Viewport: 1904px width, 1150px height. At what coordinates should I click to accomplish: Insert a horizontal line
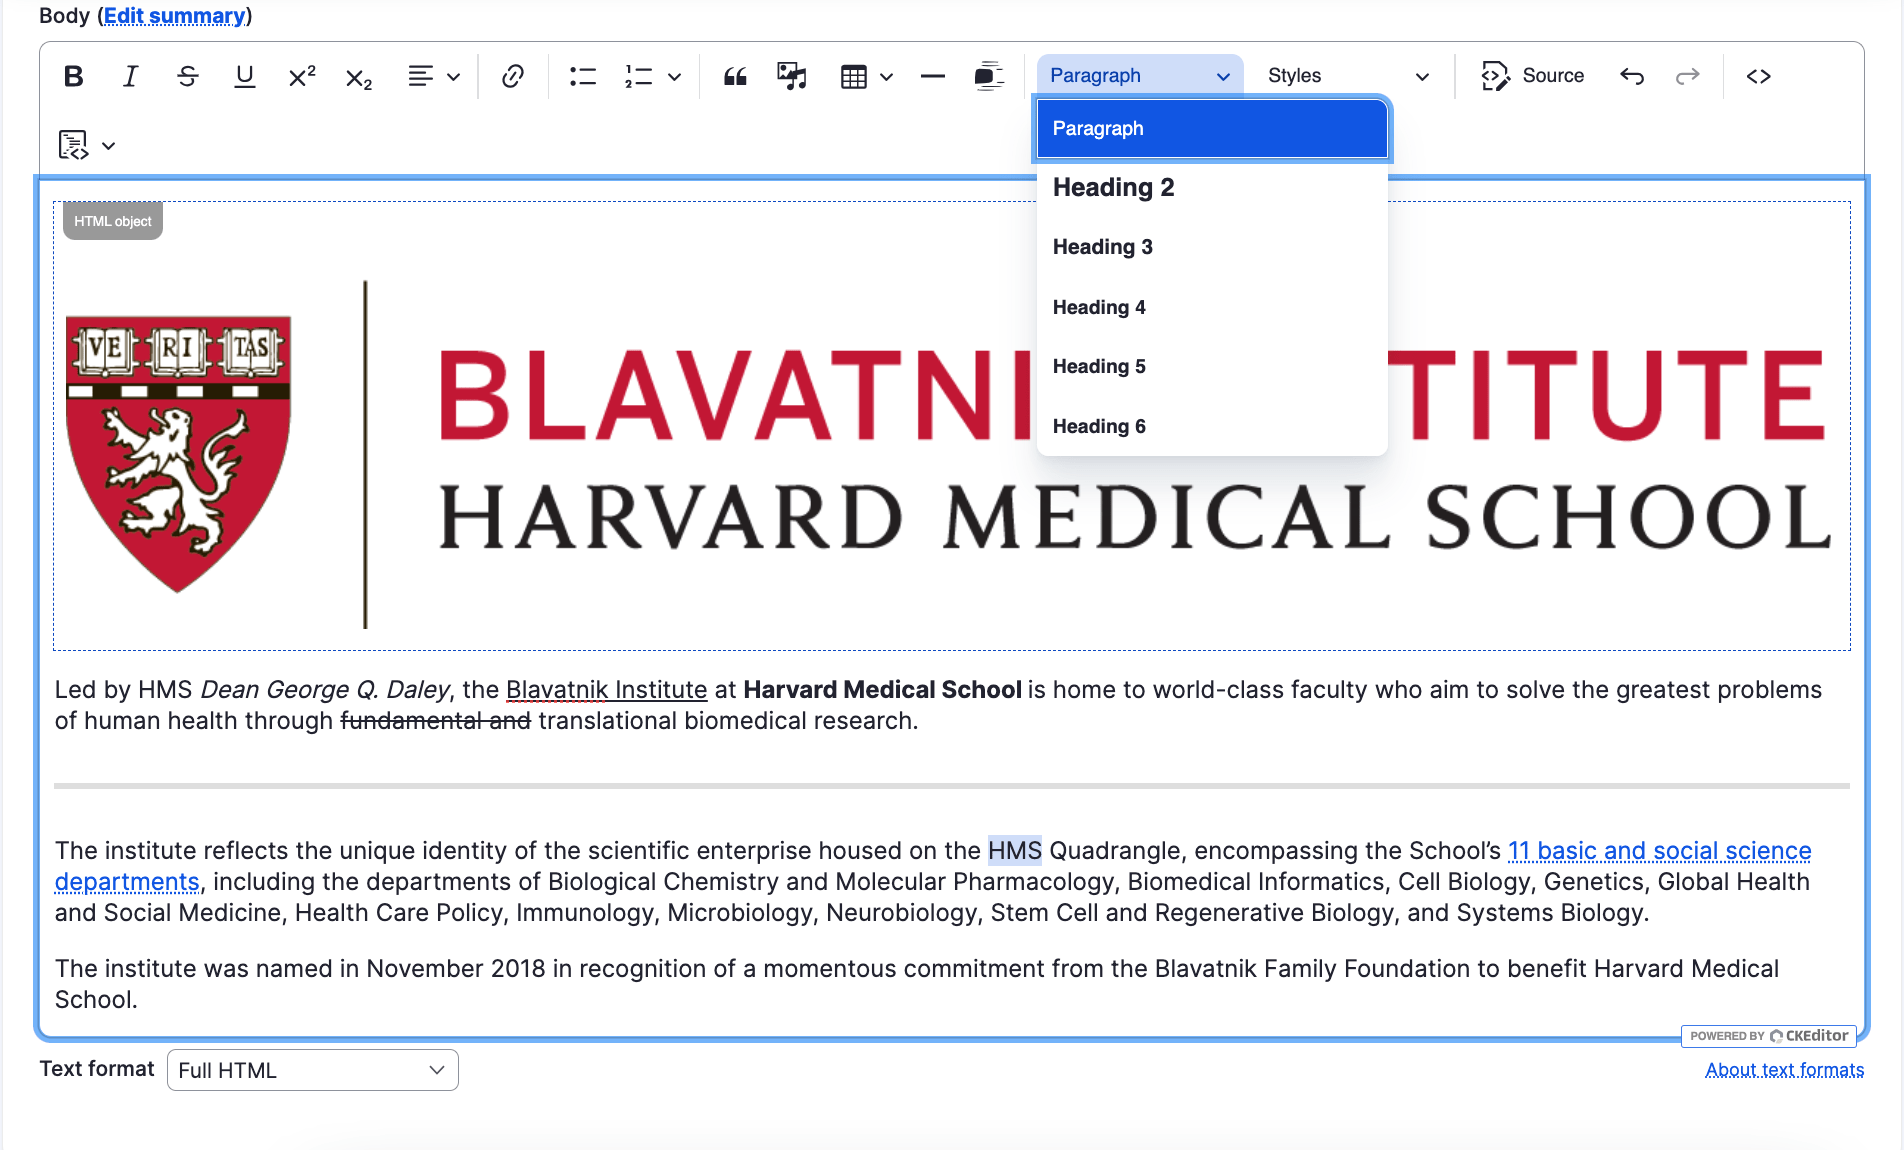point(932,76)
